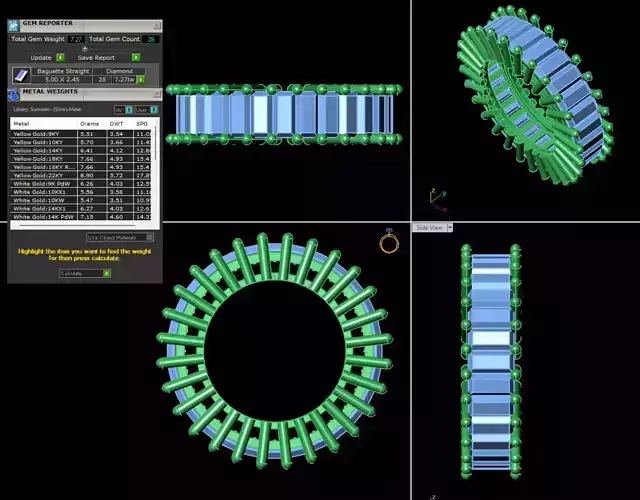Click the 5.51 grams value
Screen dimensions: 640x500
87,134
